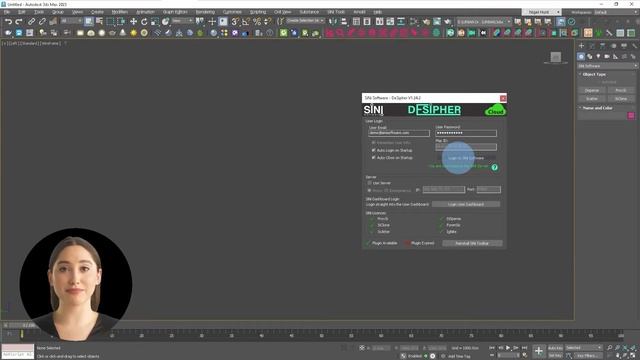Open the Selected key filter dropdown
The height and width of the screenshot is (360, 640).
click(x=583, y=348)
